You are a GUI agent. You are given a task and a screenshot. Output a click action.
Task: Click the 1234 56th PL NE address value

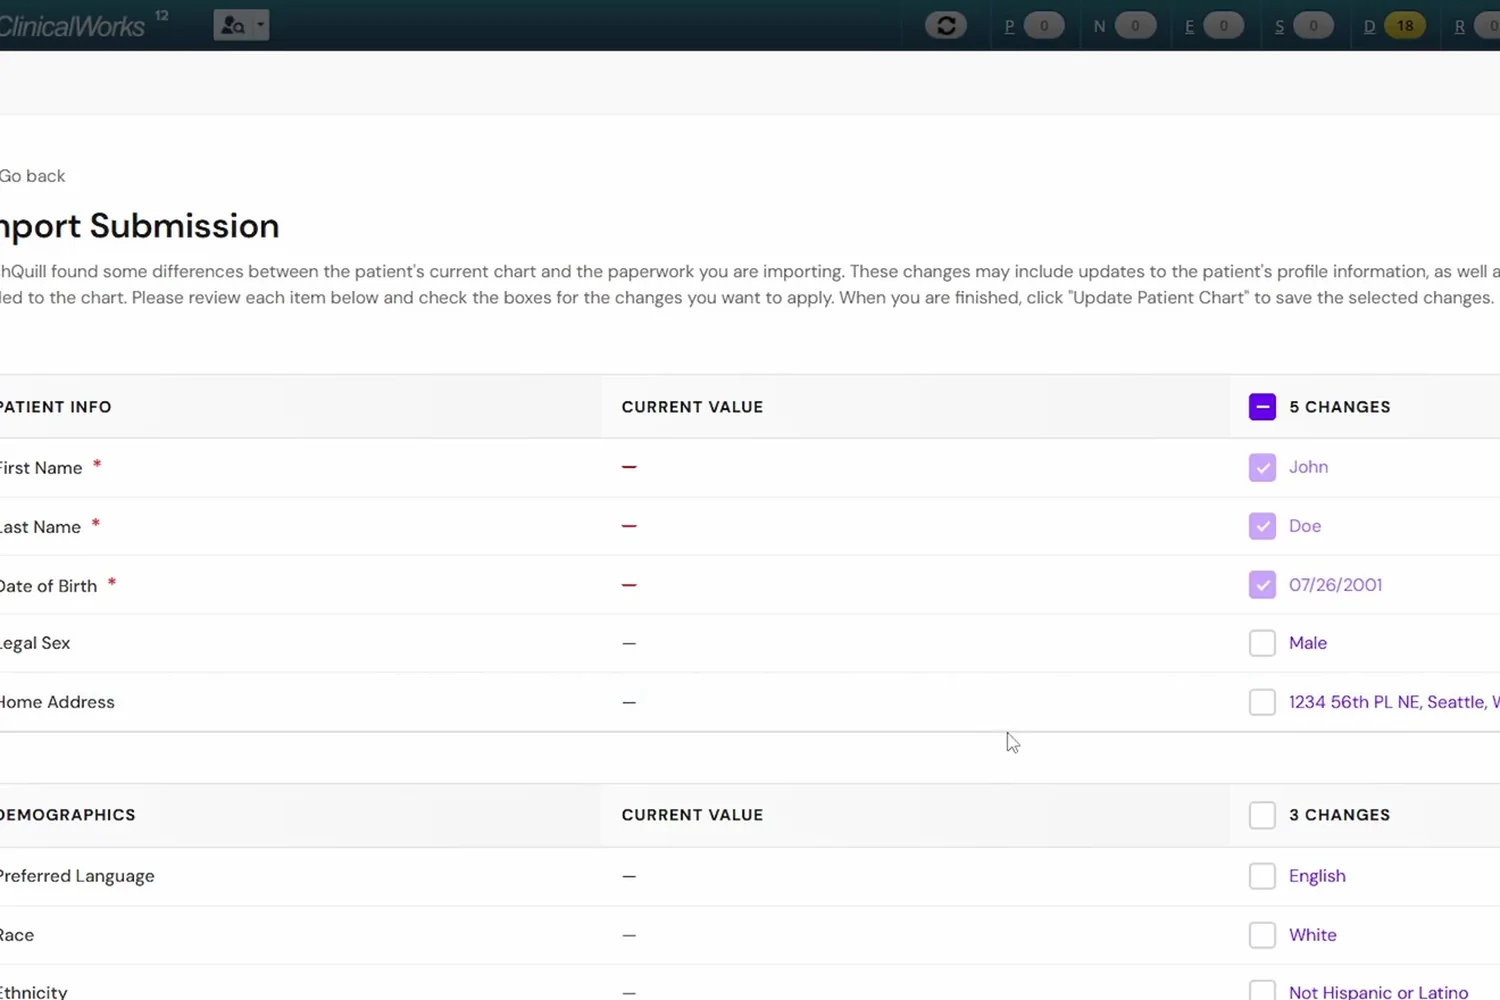1394,702
